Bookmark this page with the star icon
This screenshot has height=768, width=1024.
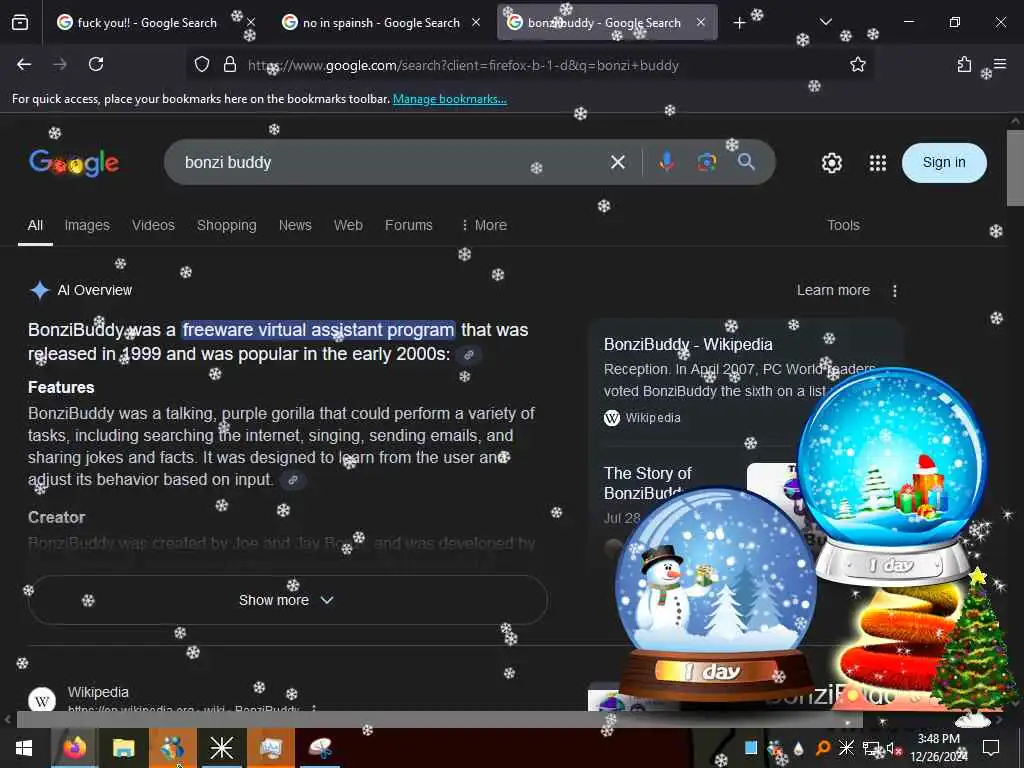click(857, 64)
